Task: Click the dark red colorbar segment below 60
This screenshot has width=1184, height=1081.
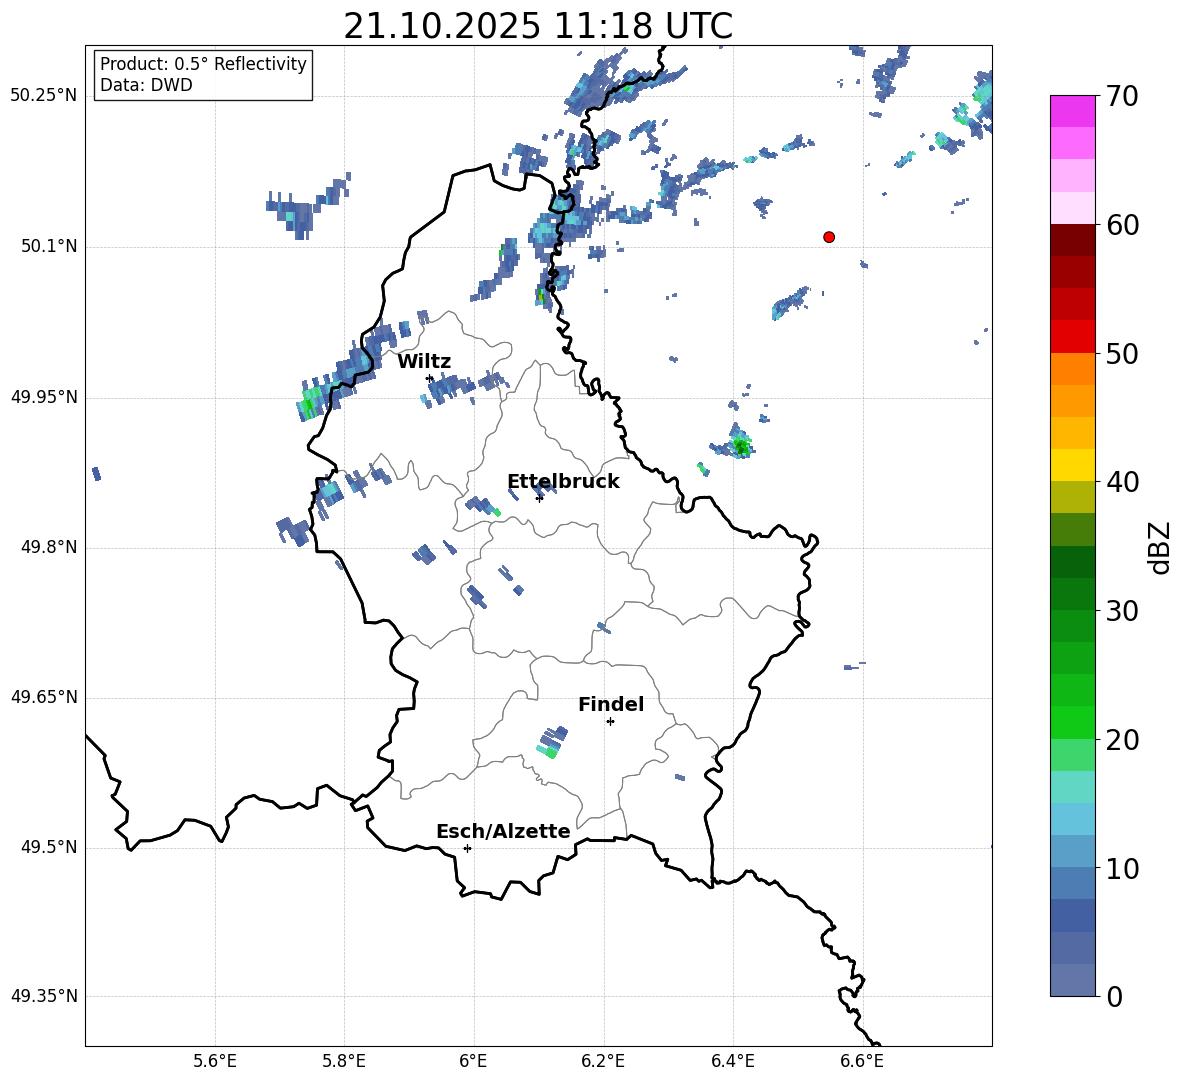Action: 1073,240
